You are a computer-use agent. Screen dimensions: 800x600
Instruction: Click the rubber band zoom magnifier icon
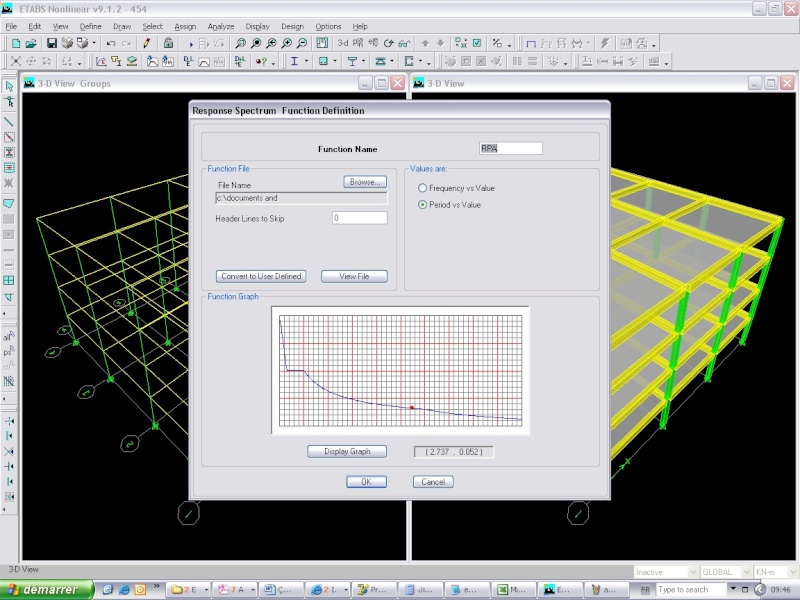pos(240,44)
